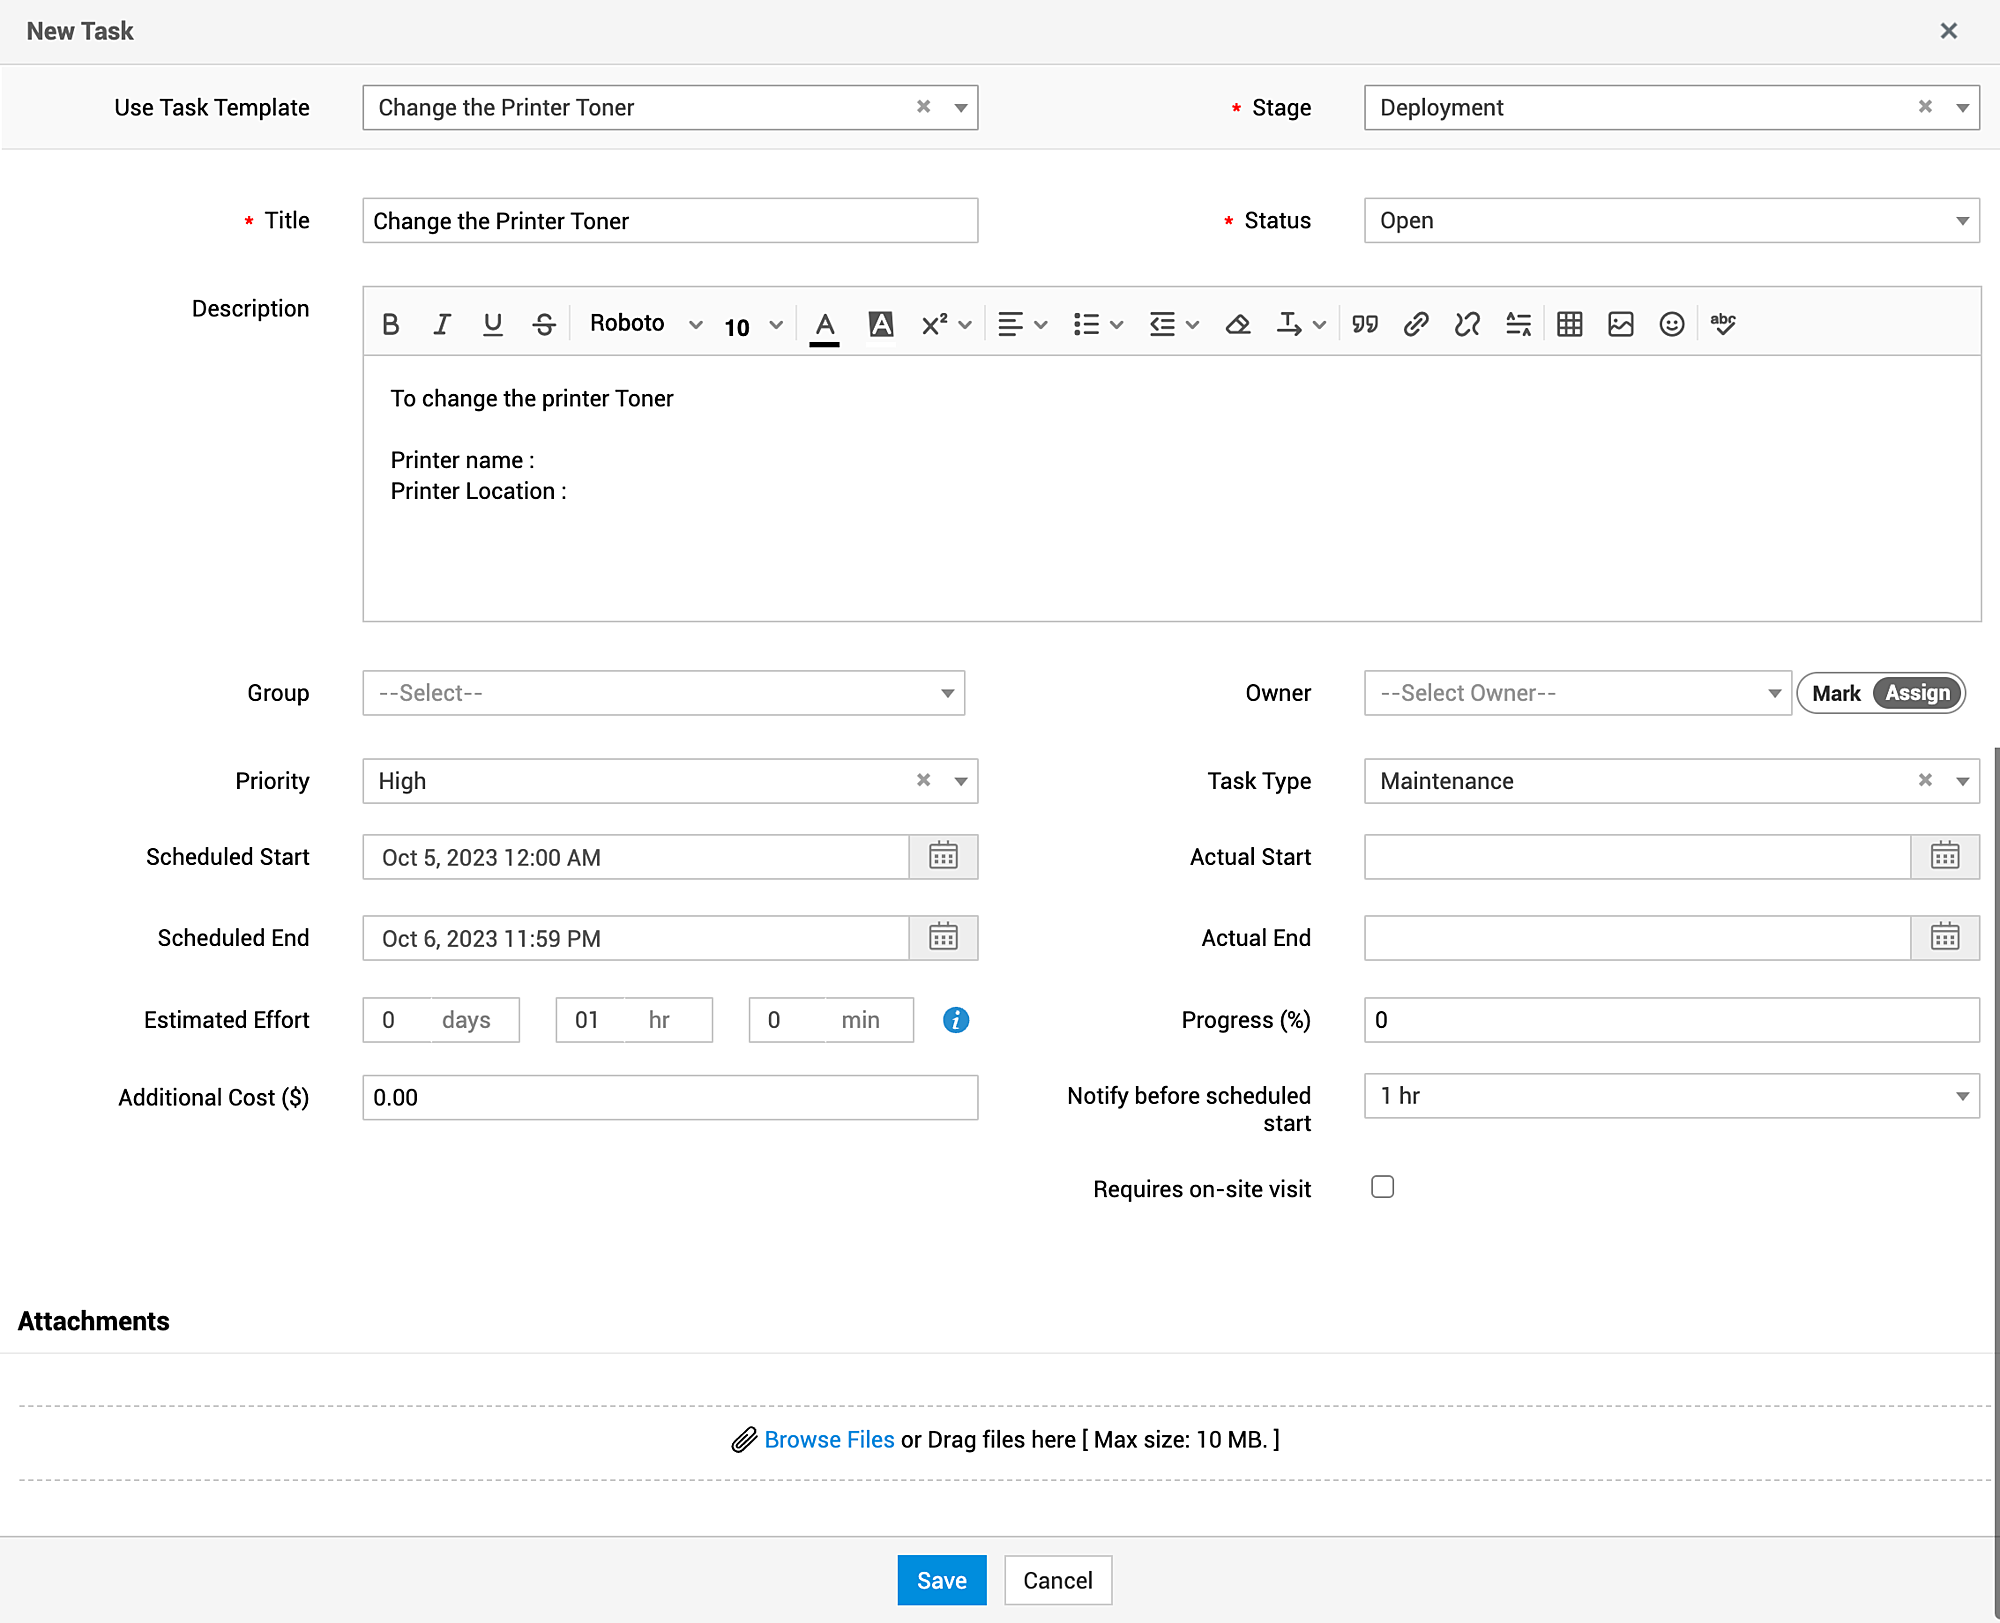Open emoji picker in editor toolbar

click(1671, 324)
